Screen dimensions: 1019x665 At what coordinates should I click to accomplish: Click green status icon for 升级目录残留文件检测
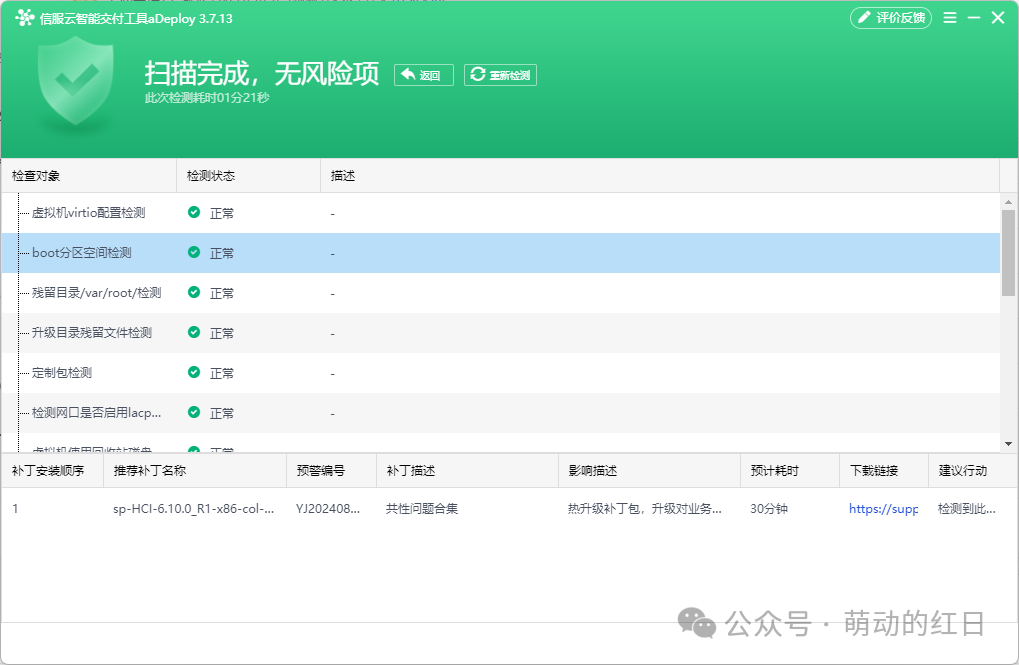(x=194, y=332)
